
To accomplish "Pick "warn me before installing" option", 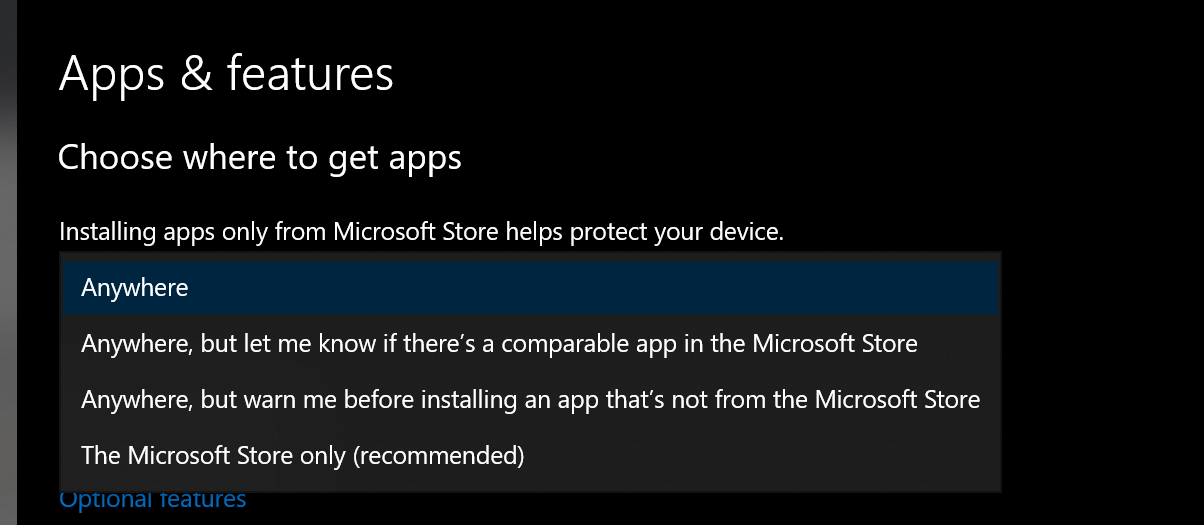I will click(x=531, y=400).
